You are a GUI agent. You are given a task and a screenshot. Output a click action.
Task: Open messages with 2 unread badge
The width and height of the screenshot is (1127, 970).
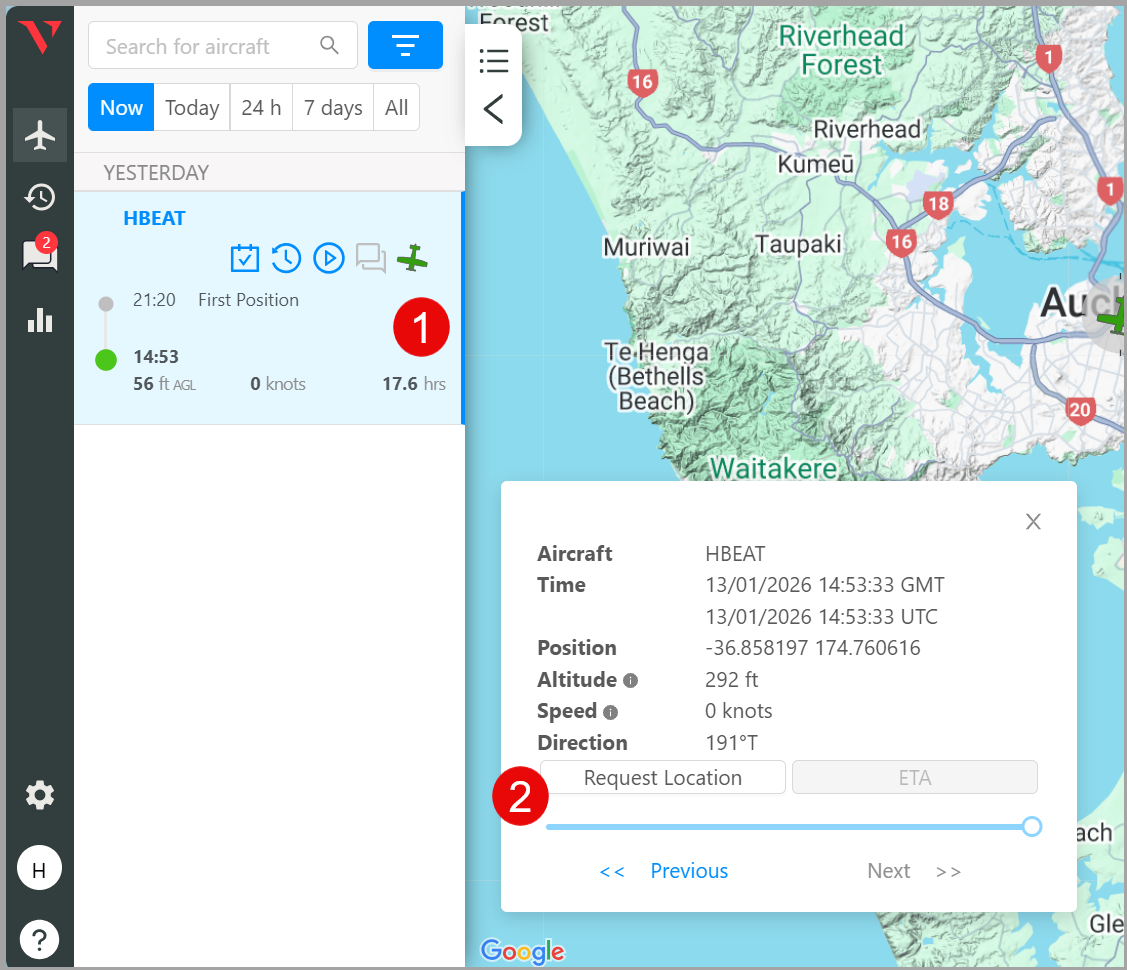[x=40, y=256]
